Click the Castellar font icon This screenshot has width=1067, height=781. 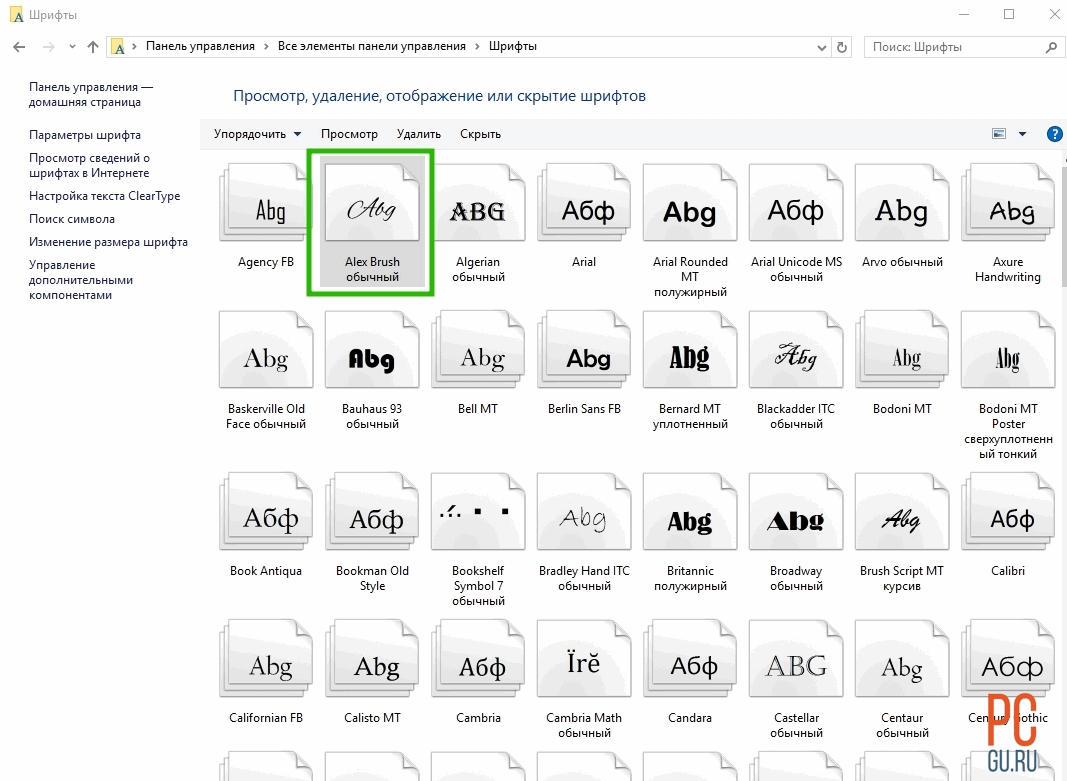796,664
